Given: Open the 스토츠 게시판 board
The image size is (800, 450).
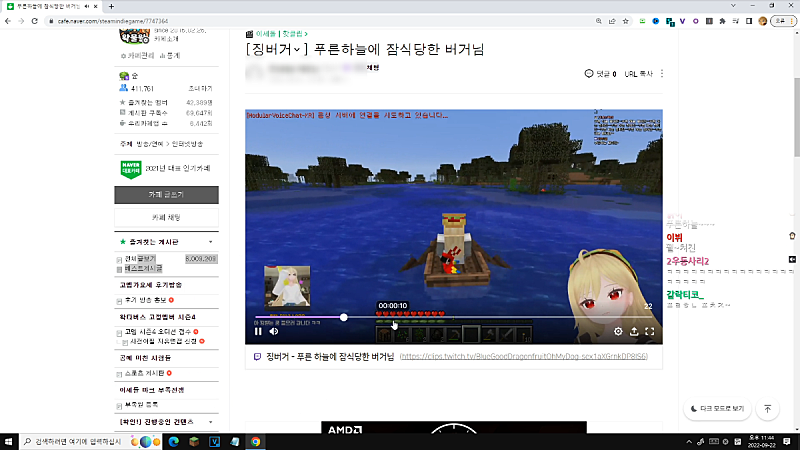Looking at the screenshot, I should (144, 373).
